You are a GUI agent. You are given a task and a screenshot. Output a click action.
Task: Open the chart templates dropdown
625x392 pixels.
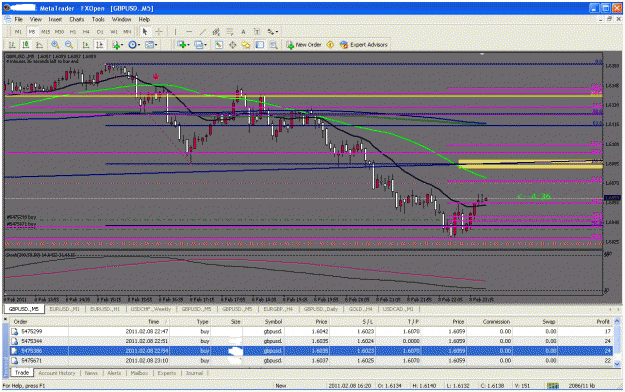151,45
